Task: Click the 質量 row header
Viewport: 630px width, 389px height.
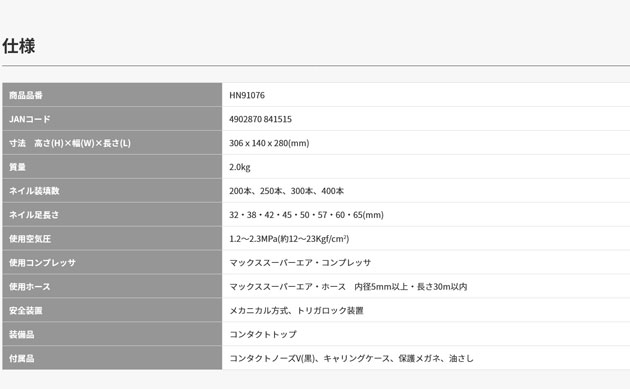Action: [112, 167]
